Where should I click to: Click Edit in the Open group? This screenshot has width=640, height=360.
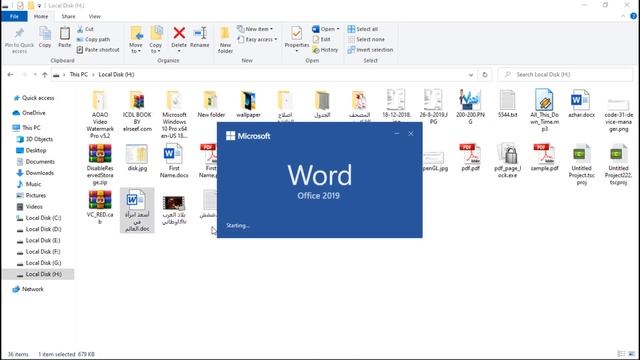click(x=322, y=39)
